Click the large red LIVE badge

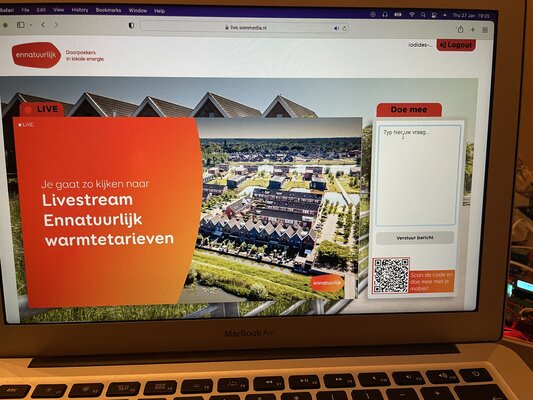pos(41,109)
